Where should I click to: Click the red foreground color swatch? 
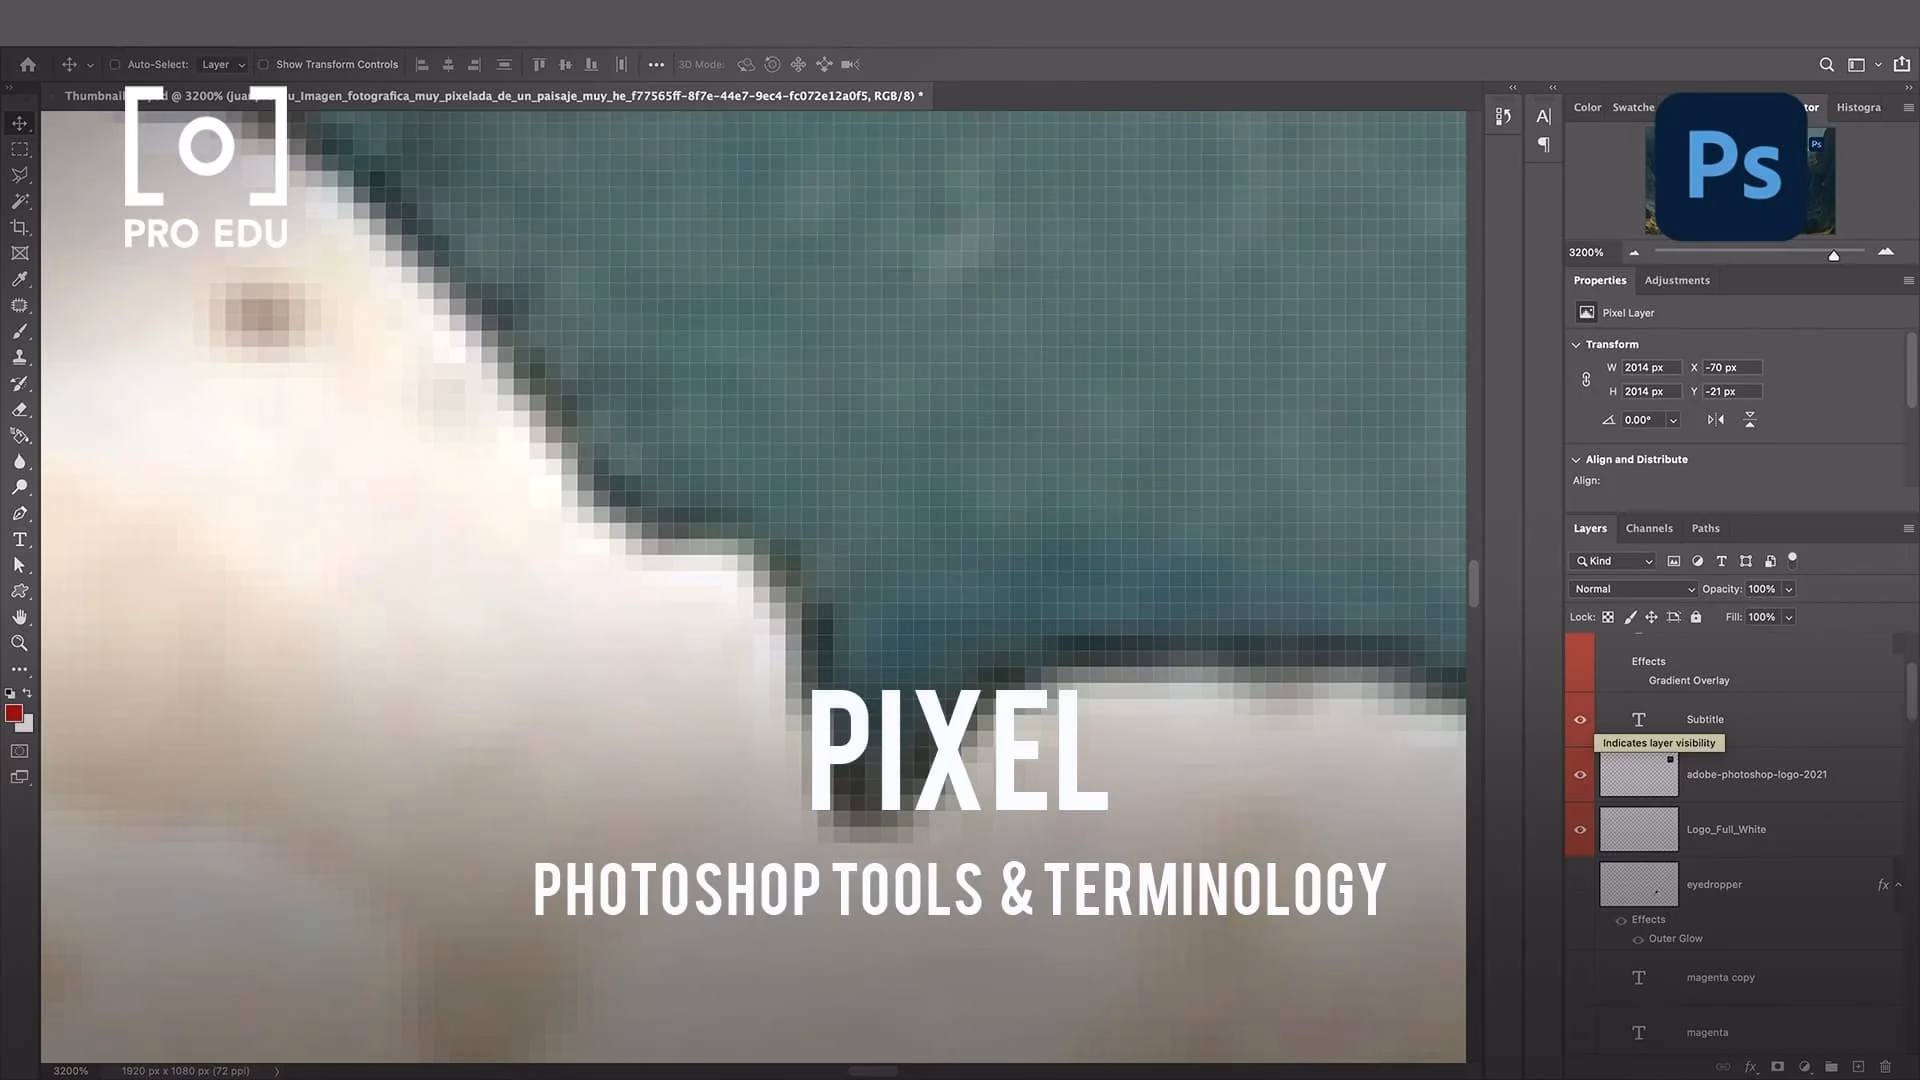14,713
